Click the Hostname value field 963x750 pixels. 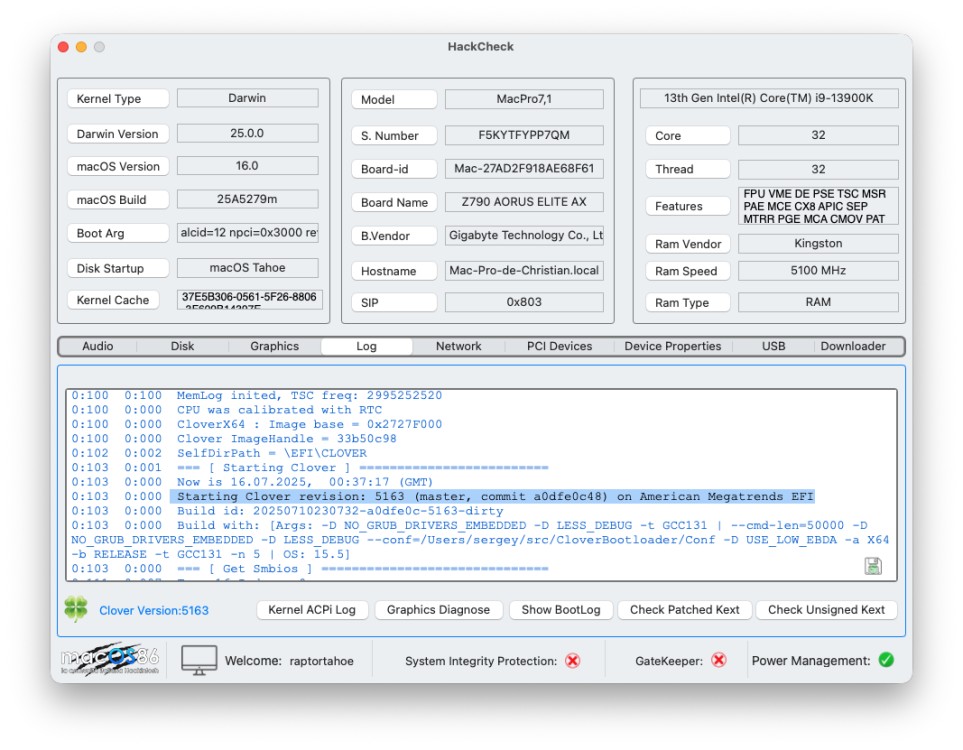(x=524, y=270)
